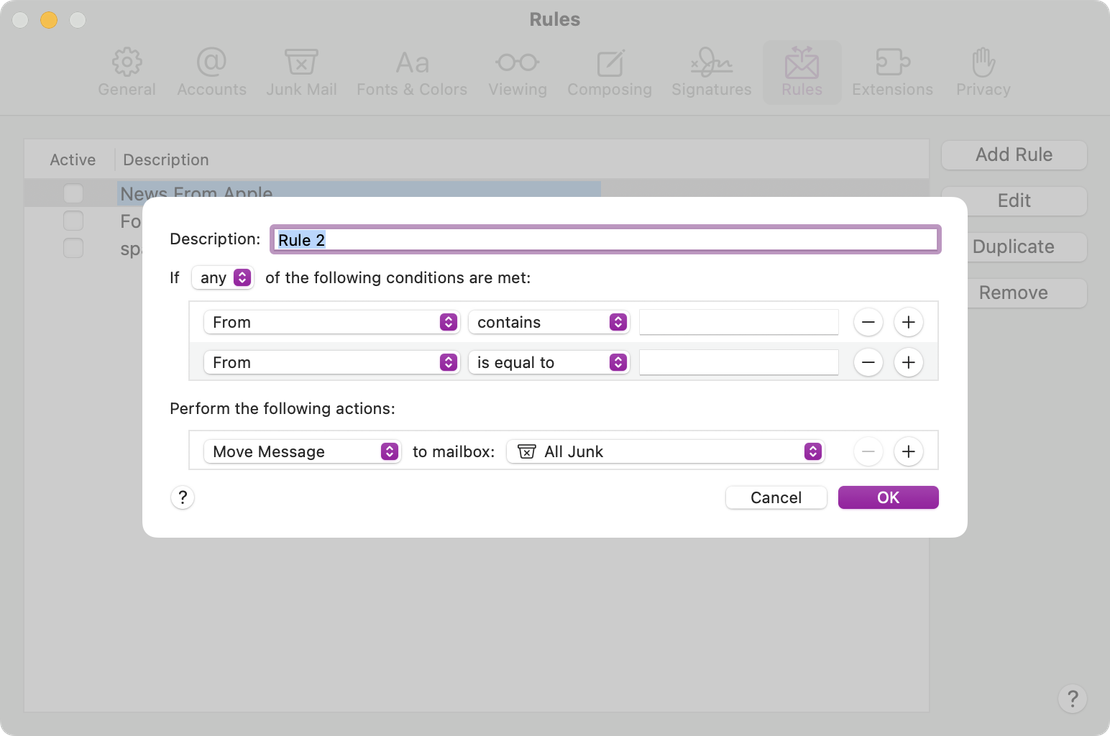Confirm the rule with OK
The height and width of the screenshot is (736, 1110).
888,498
